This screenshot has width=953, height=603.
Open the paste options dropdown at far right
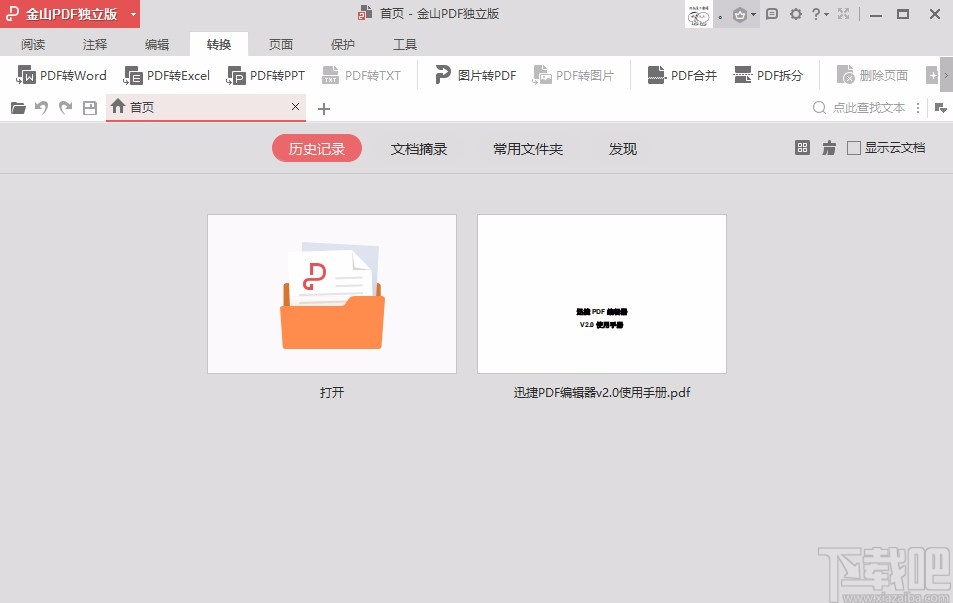pos(941,107)
